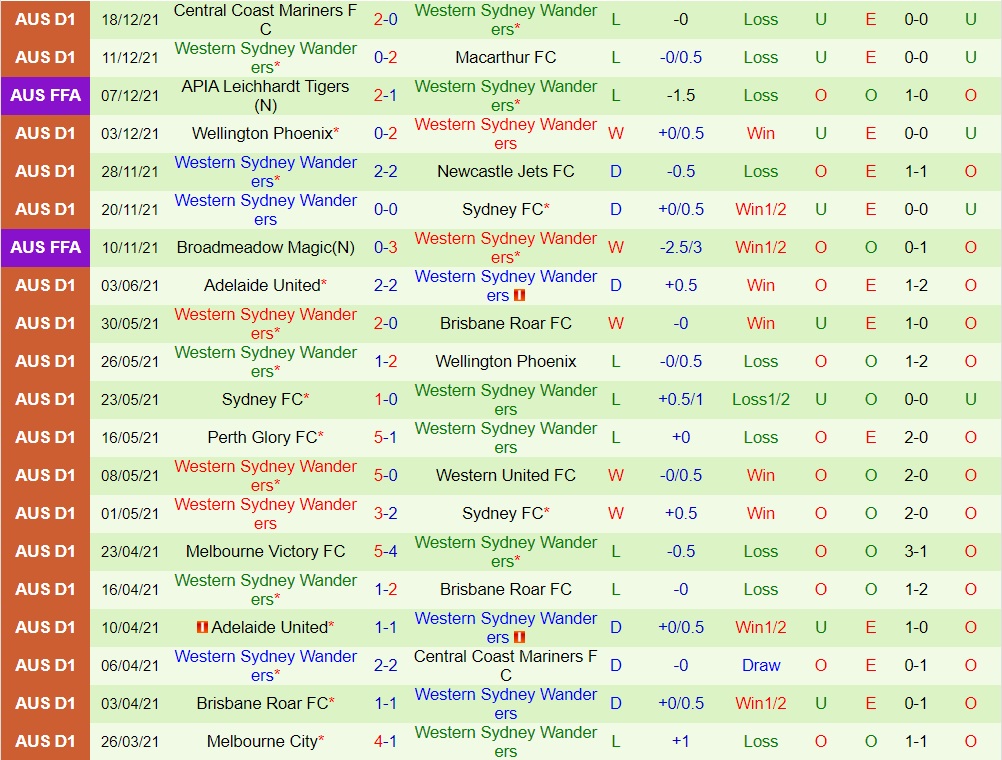Open Western United FC team link
The height and width of the screenshot is (760, 1002).
tap(505, 476)
